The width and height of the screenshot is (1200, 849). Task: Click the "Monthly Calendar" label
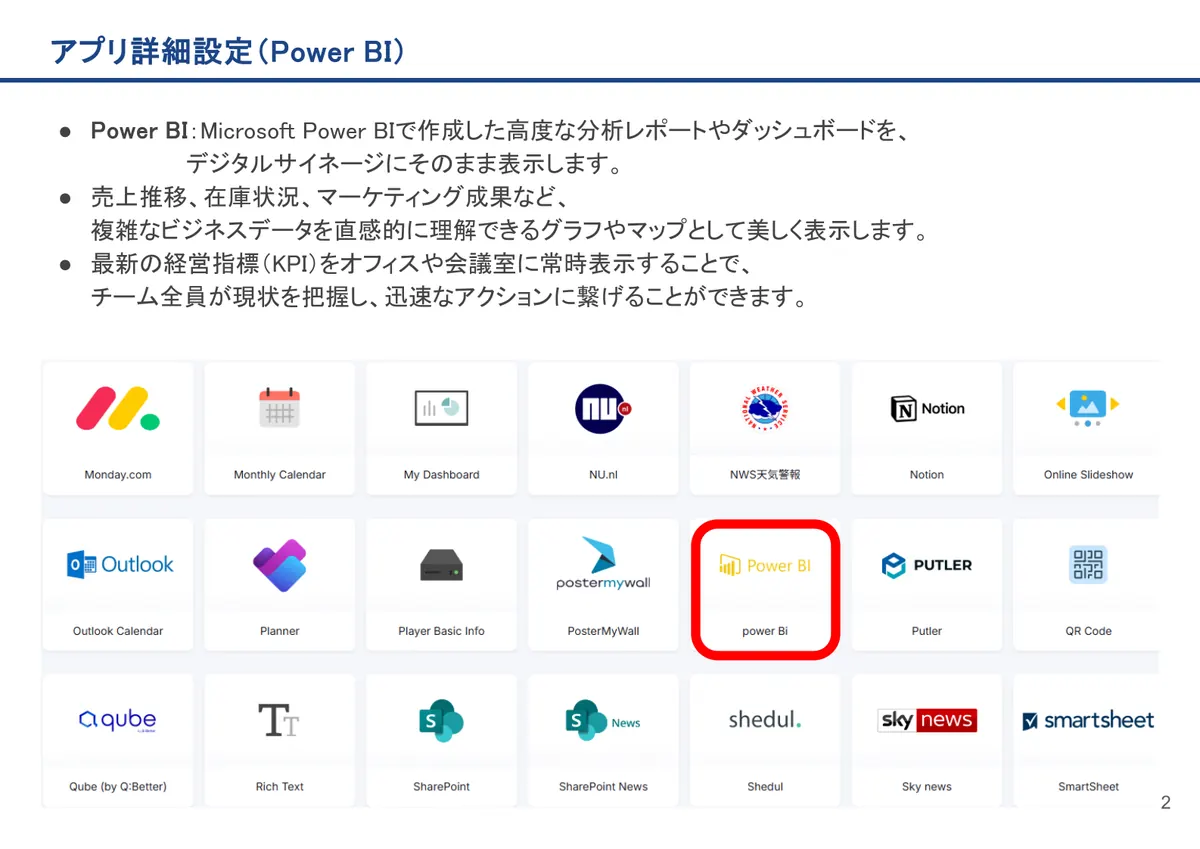tap(280, 475)
